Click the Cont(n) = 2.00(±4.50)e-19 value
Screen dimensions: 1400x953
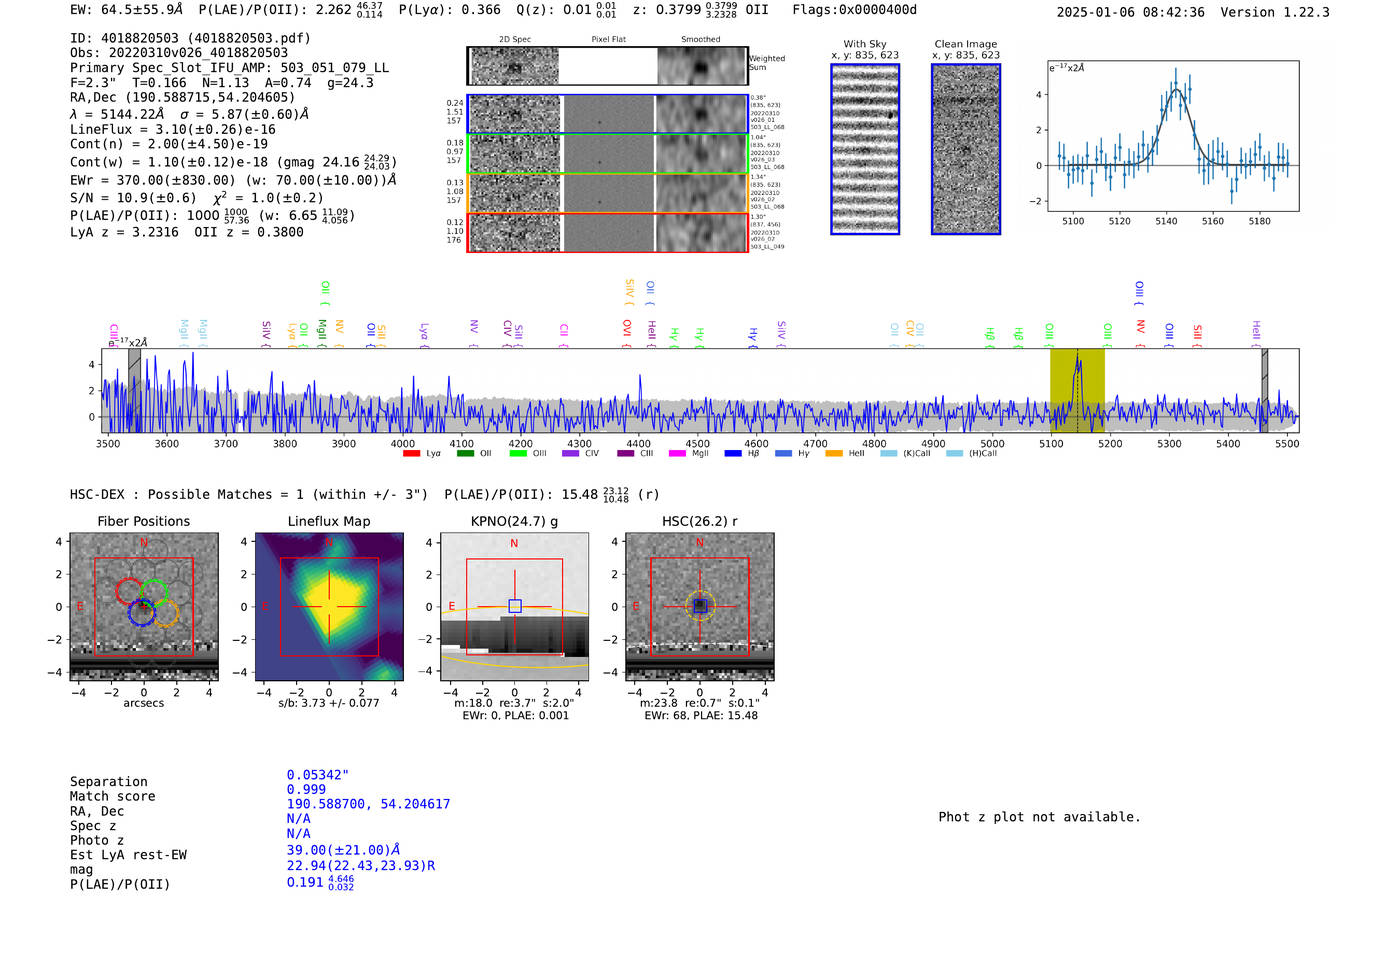(x=169, y=144)
